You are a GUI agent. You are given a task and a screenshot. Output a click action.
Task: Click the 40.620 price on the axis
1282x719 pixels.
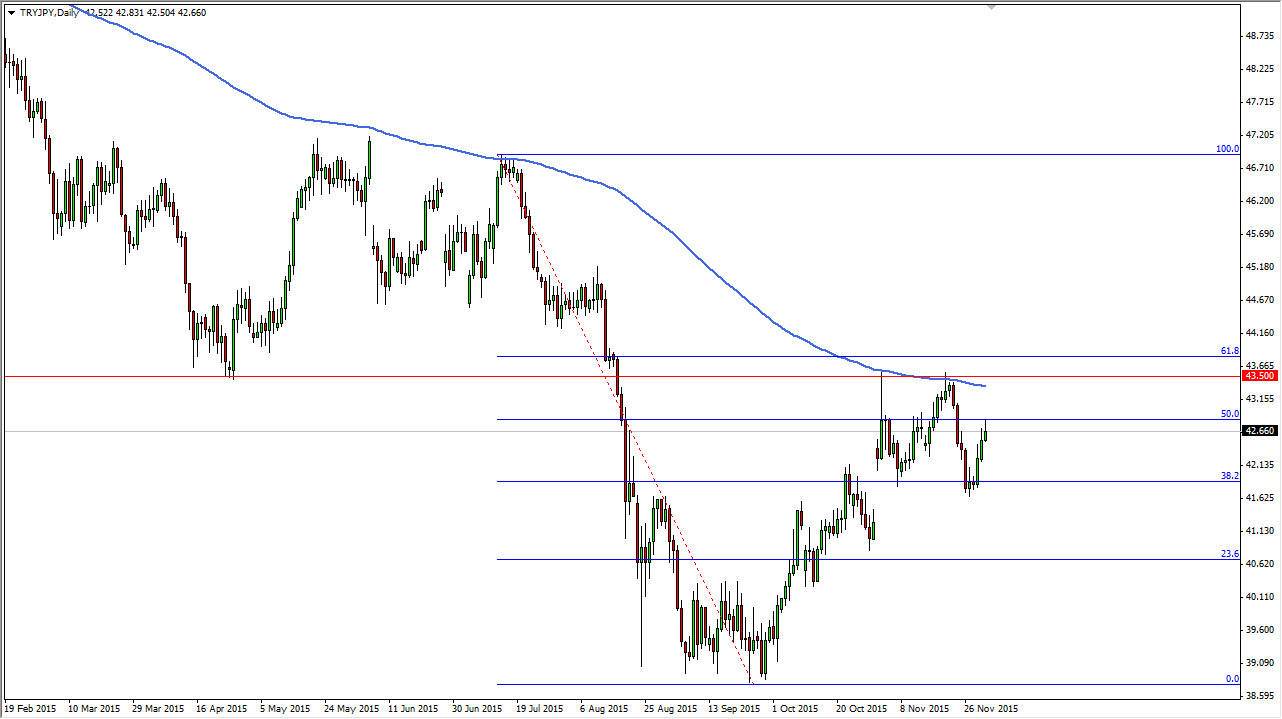(x=1259, y=564)
